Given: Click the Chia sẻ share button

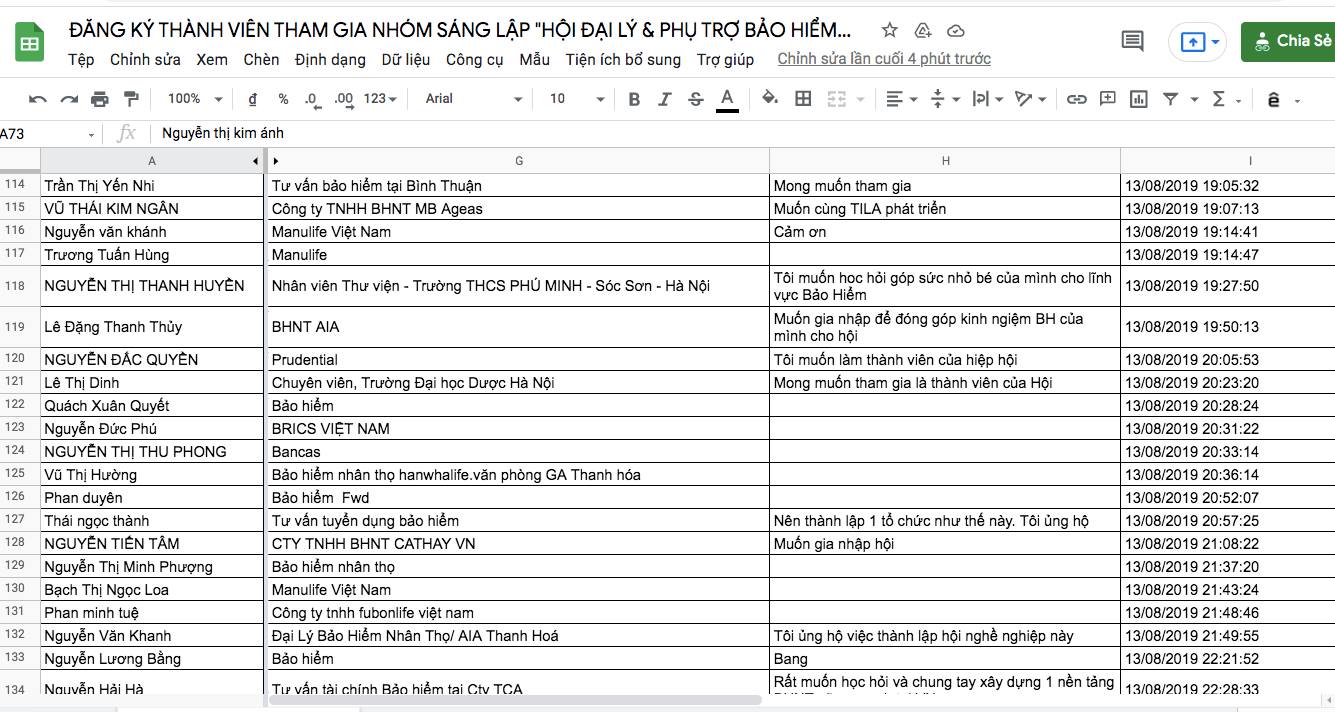Looking at the screenshot, I should tap(1288, 42).
